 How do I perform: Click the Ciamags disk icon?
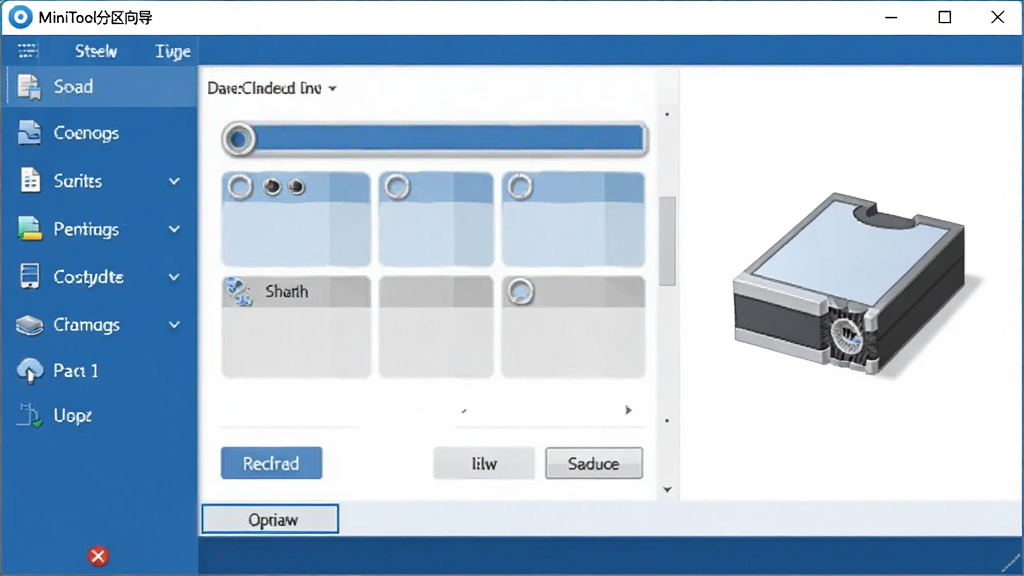[x=29, y=325]
